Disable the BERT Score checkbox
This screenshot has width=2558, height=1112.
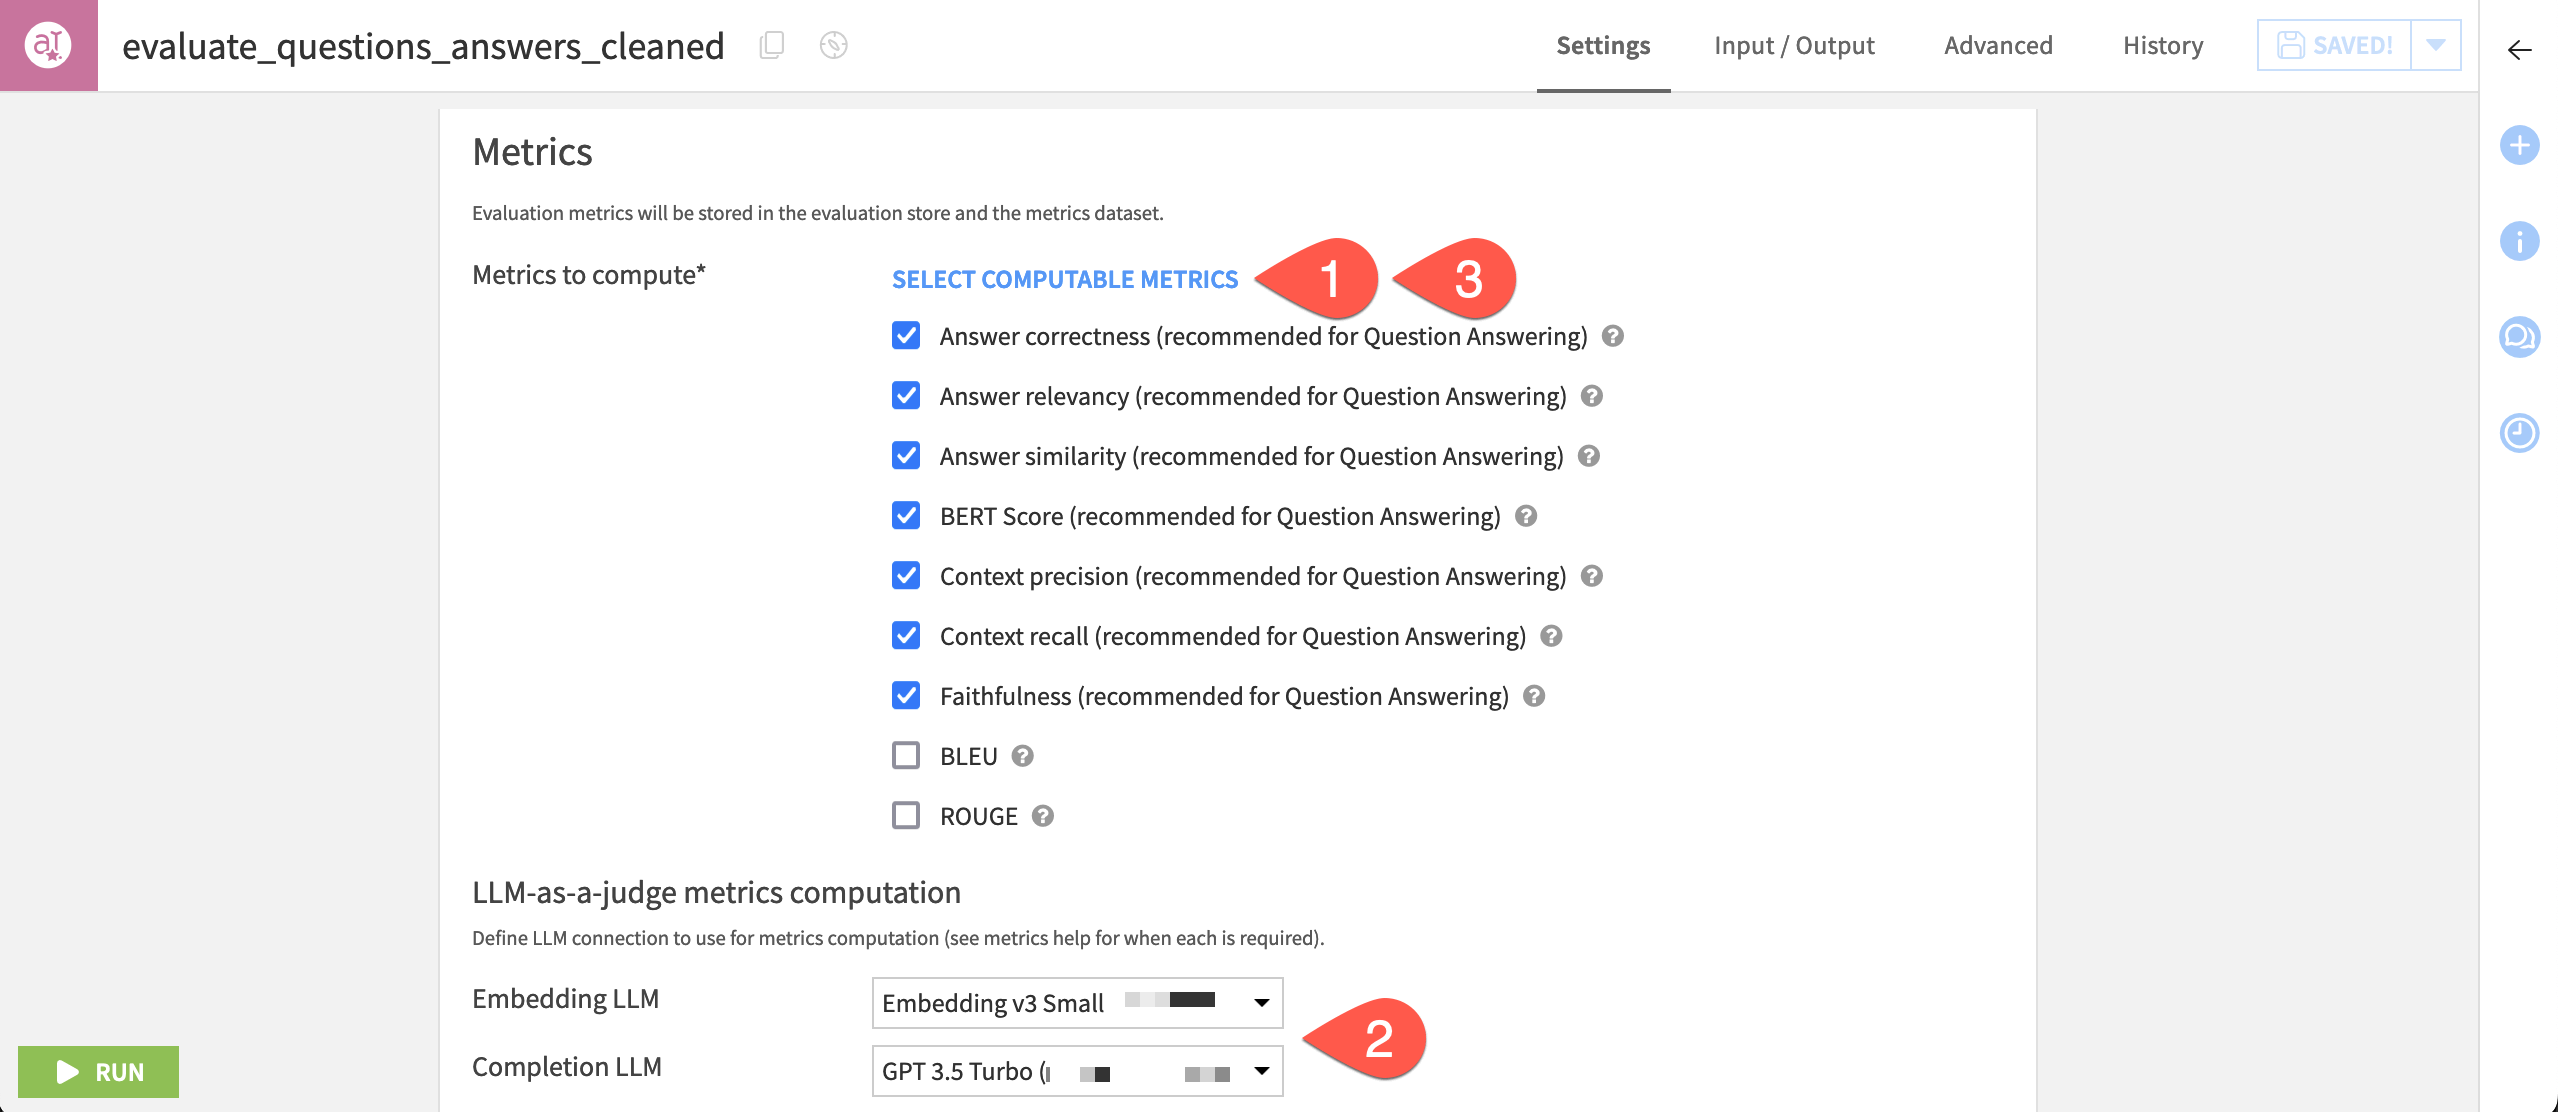(907, 515)
